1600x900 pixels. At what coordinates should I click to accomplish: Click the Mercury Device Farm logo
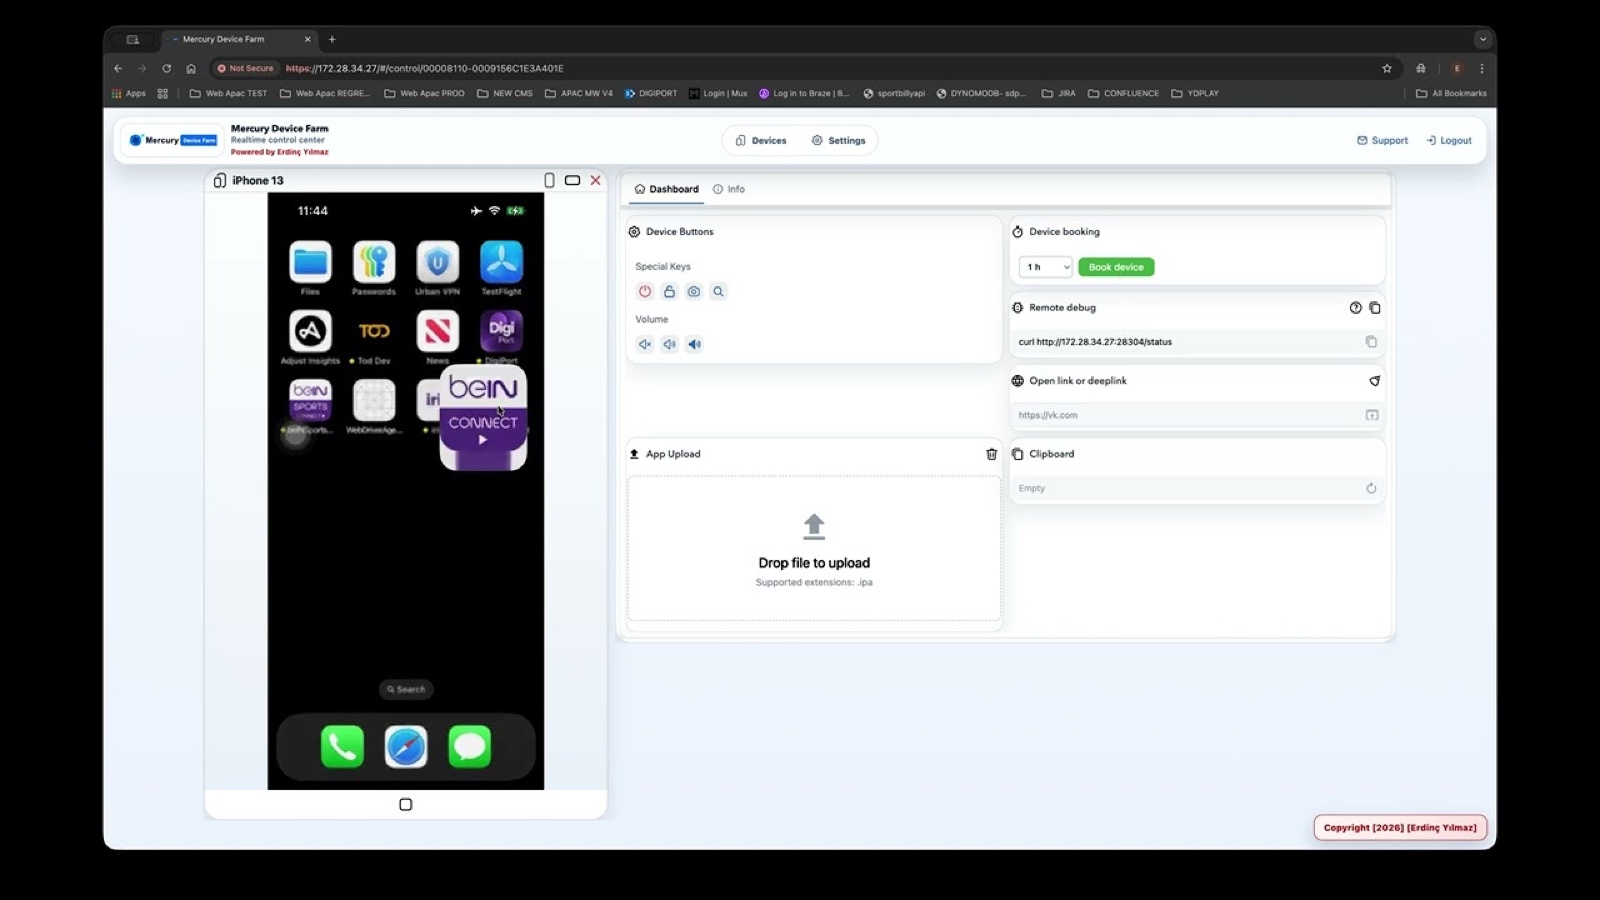coord(173,140)
